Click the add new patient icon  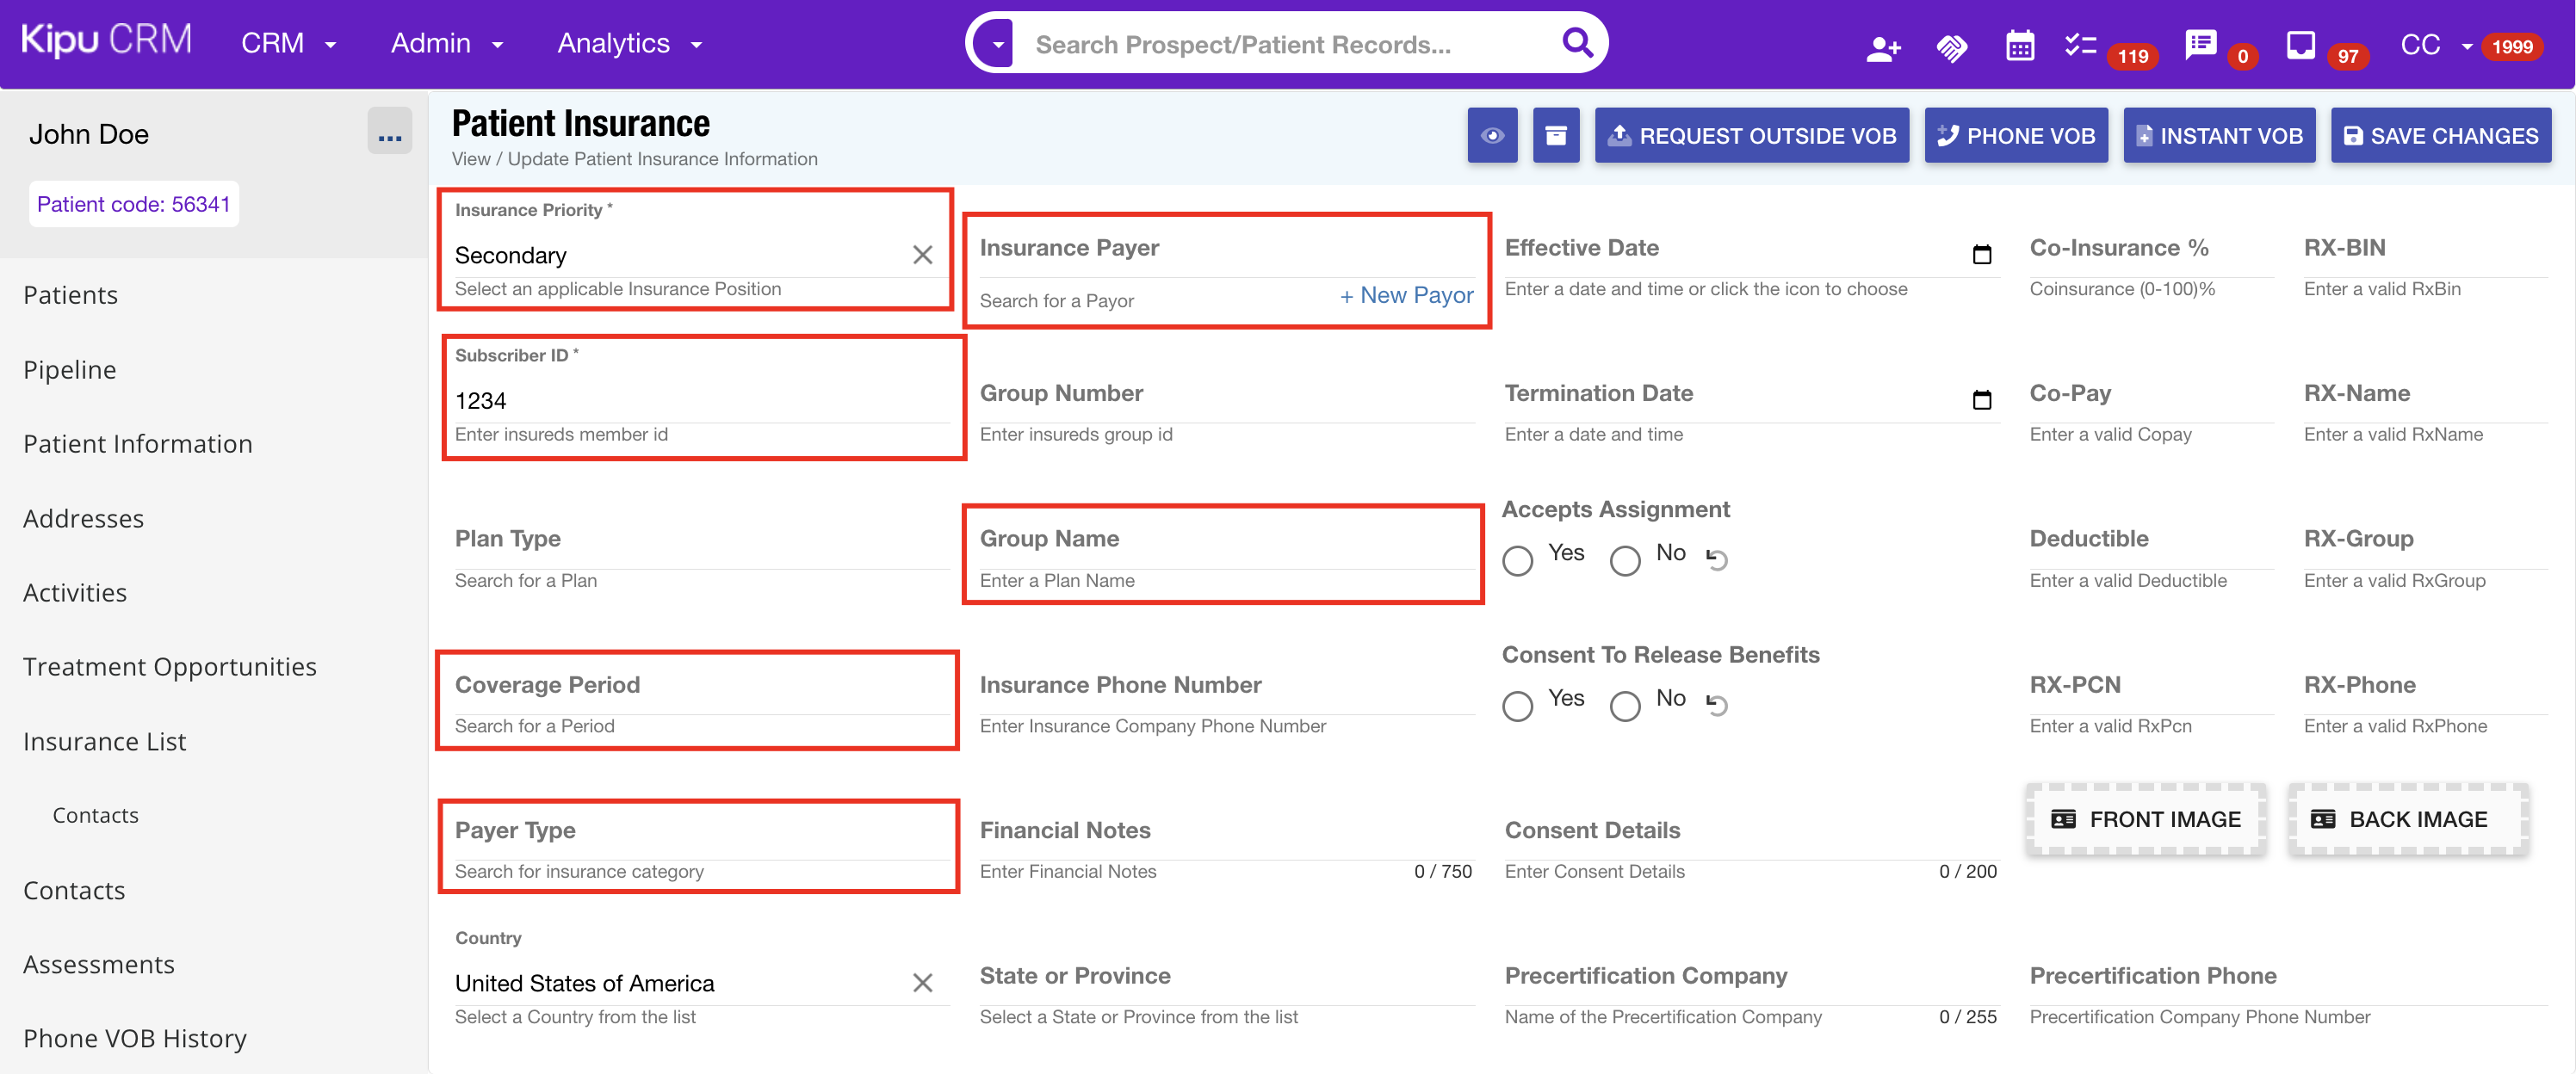pos(1883,47)
